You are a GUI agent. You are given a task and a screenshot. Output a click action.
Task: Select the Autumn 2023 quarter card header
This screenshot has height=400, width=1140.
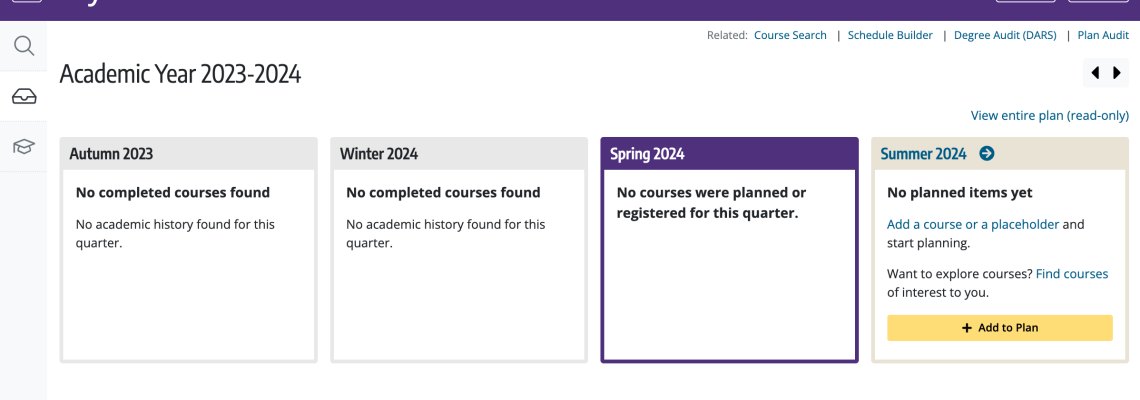pyautogui.click(x=188, y=153)
